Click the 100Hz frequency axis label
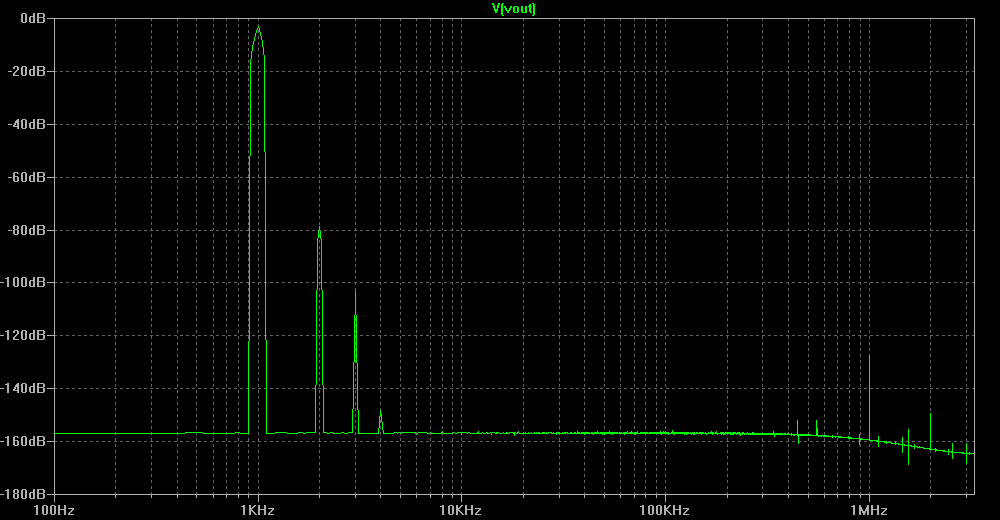 (x=54, y=510)
